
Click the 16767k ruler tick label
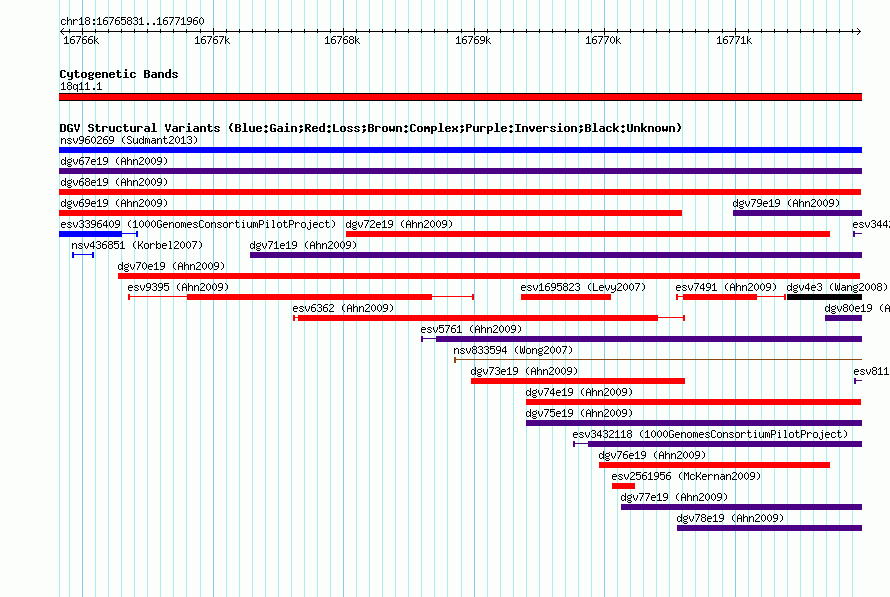tap(212, 40)
